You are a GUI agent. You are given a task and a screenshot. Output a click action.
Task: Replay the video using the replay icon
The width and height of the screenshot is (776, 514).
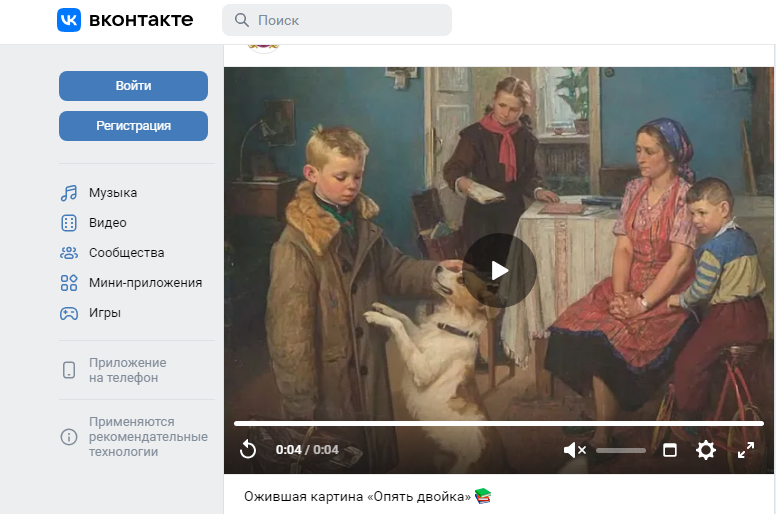click(248, 450)
